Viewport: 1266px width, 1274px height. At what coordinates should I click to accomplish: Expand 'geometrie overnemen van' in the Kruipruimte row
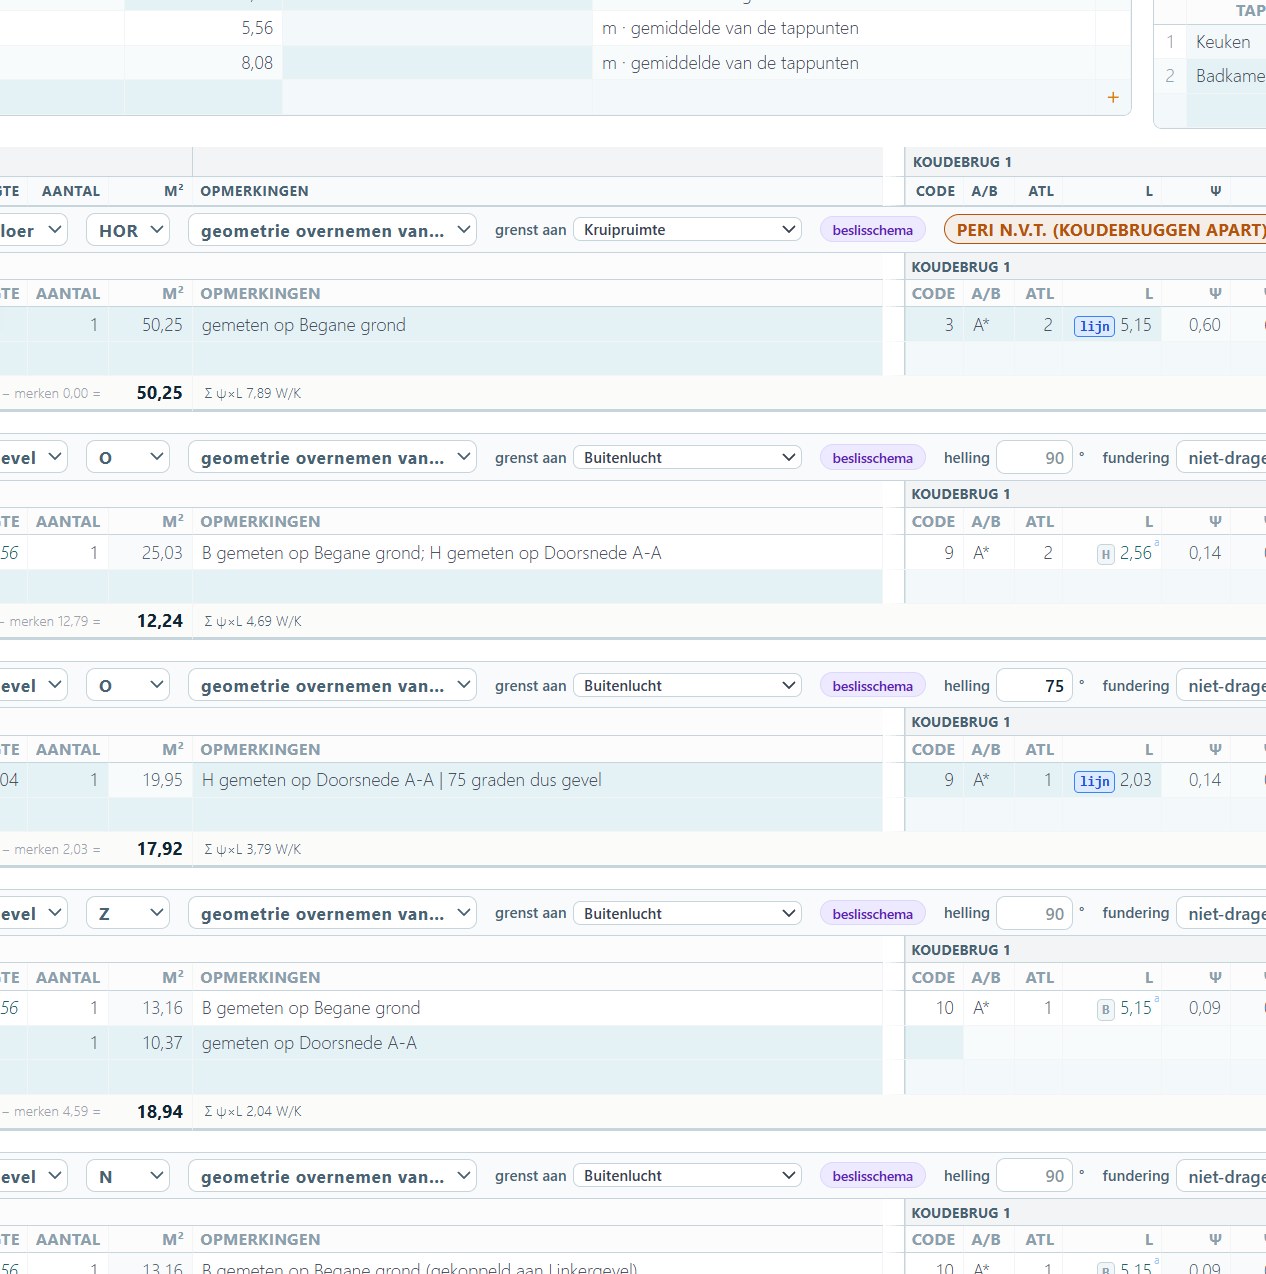coord(332,230)
